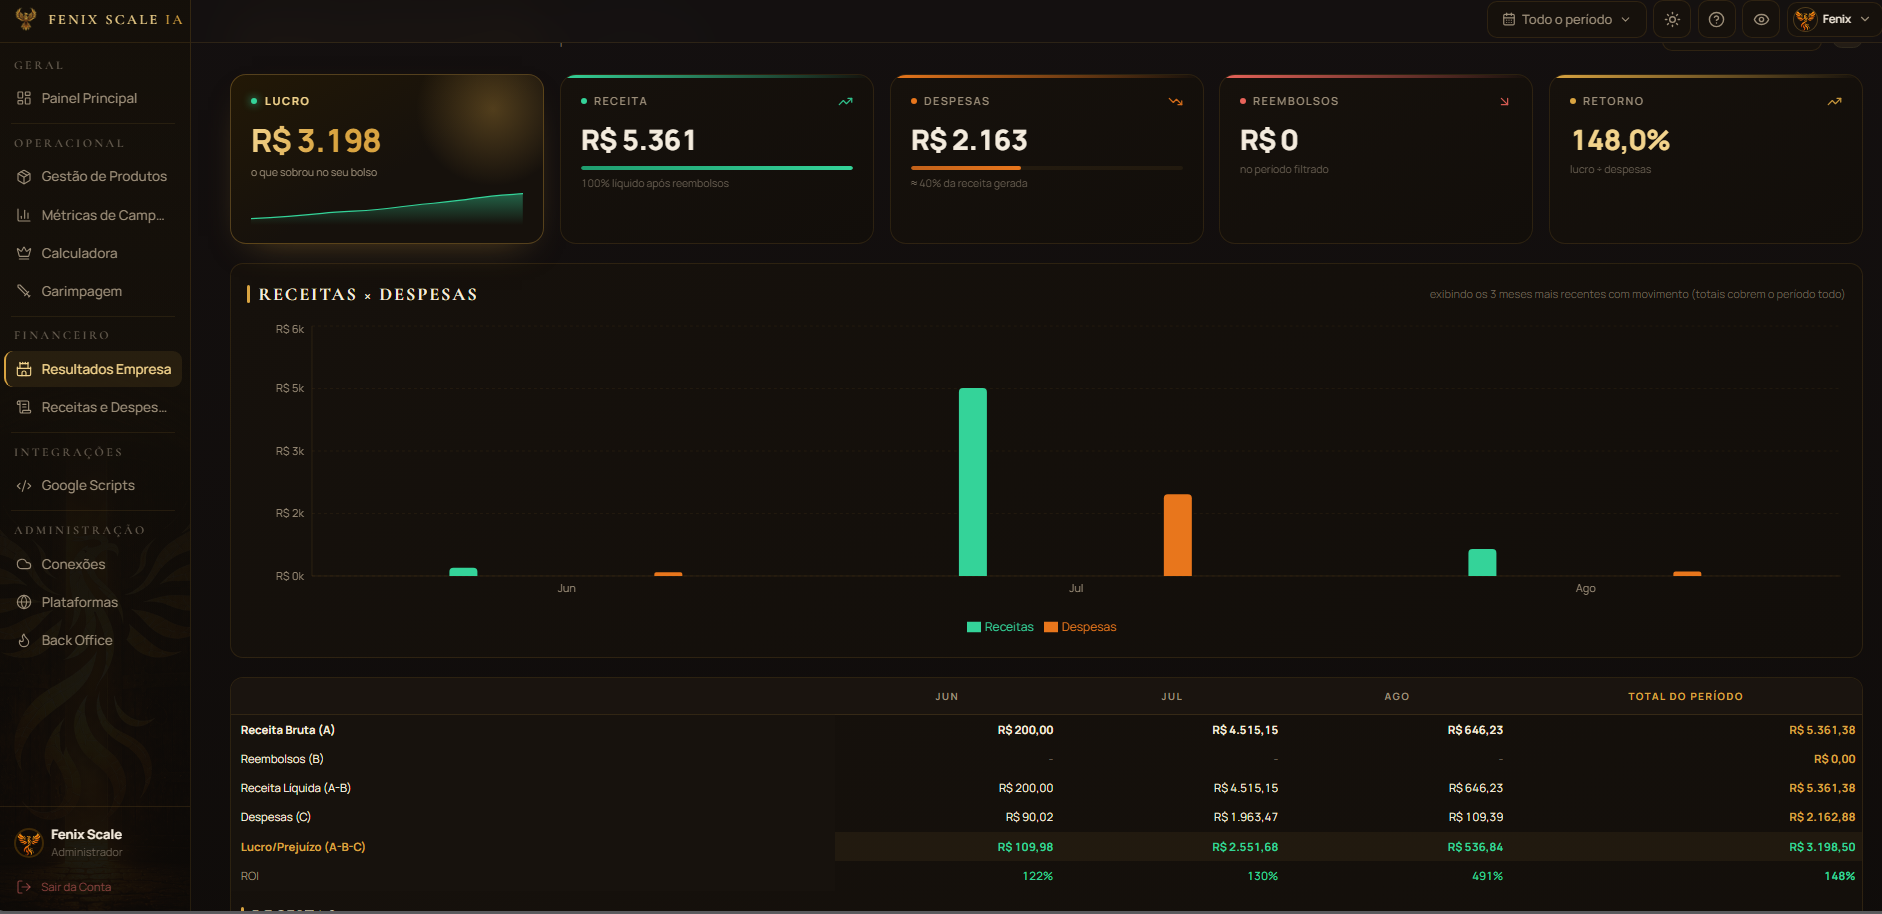
Task: Open the help question mark icon
Action: [x=1716, y=20]
